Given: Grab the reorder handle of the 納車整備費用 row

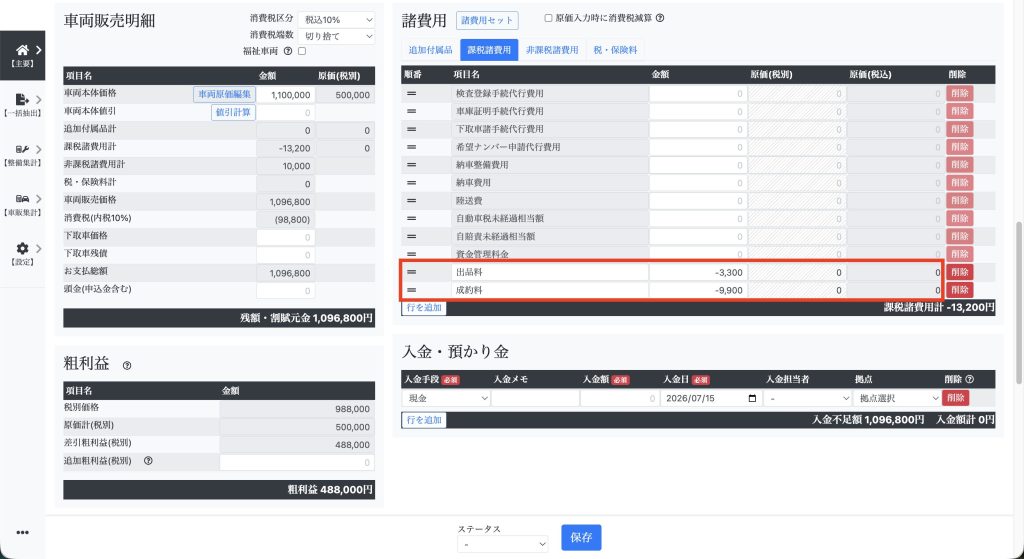Looking at the screenshot, I should 411,165.
